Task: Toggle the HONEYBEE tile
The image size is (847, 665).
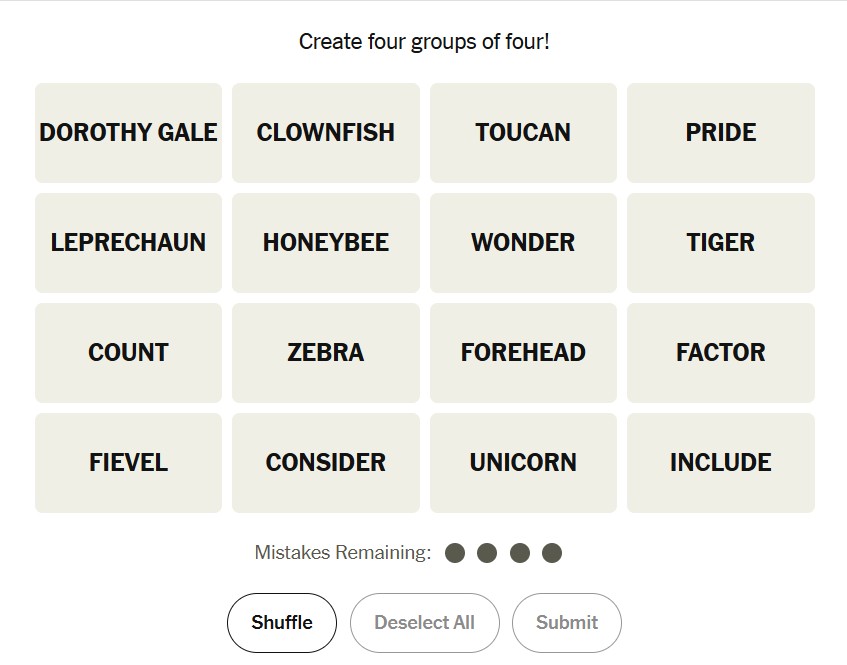Action: pyautogui.click(x=326, y=243)
